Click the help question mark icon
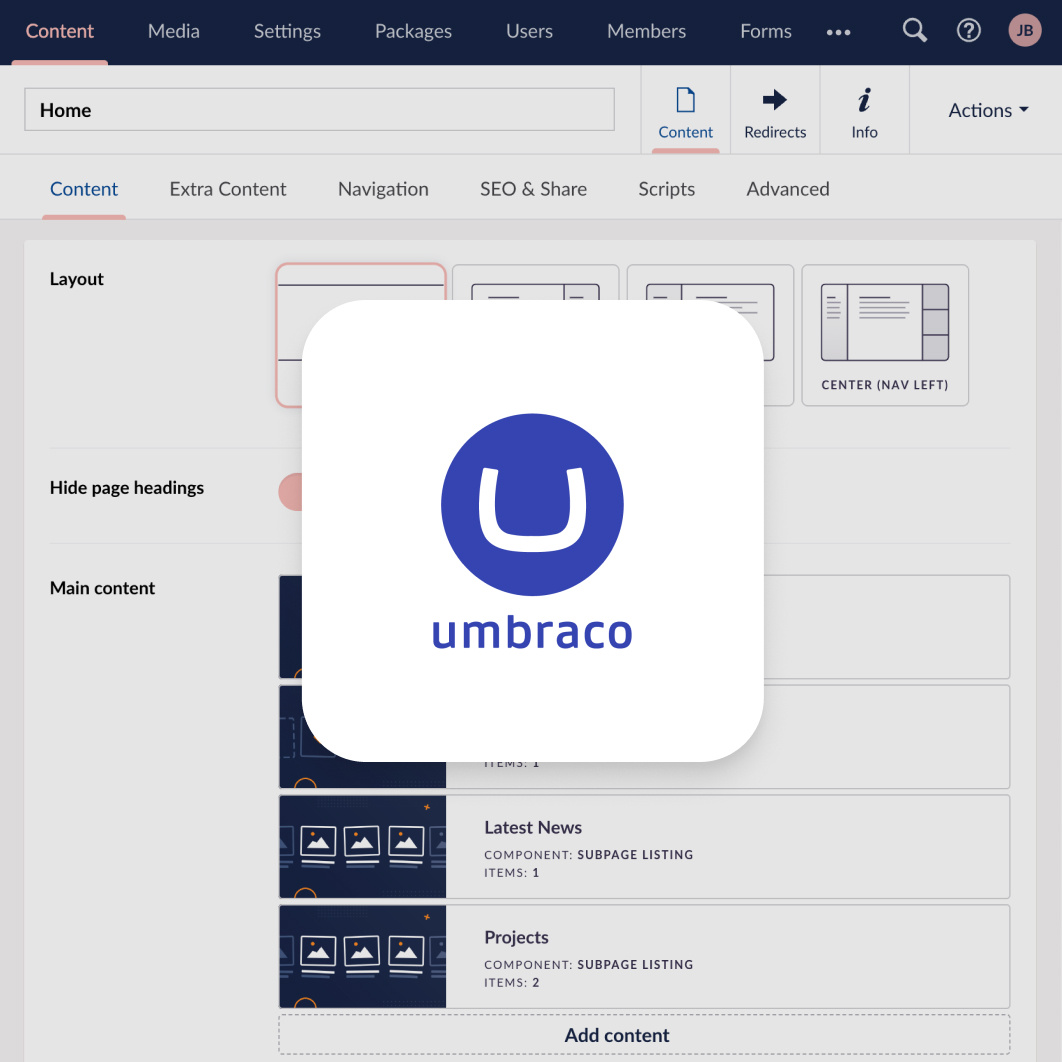This screenshot has height=1062, width=1062. click(968, 30)
